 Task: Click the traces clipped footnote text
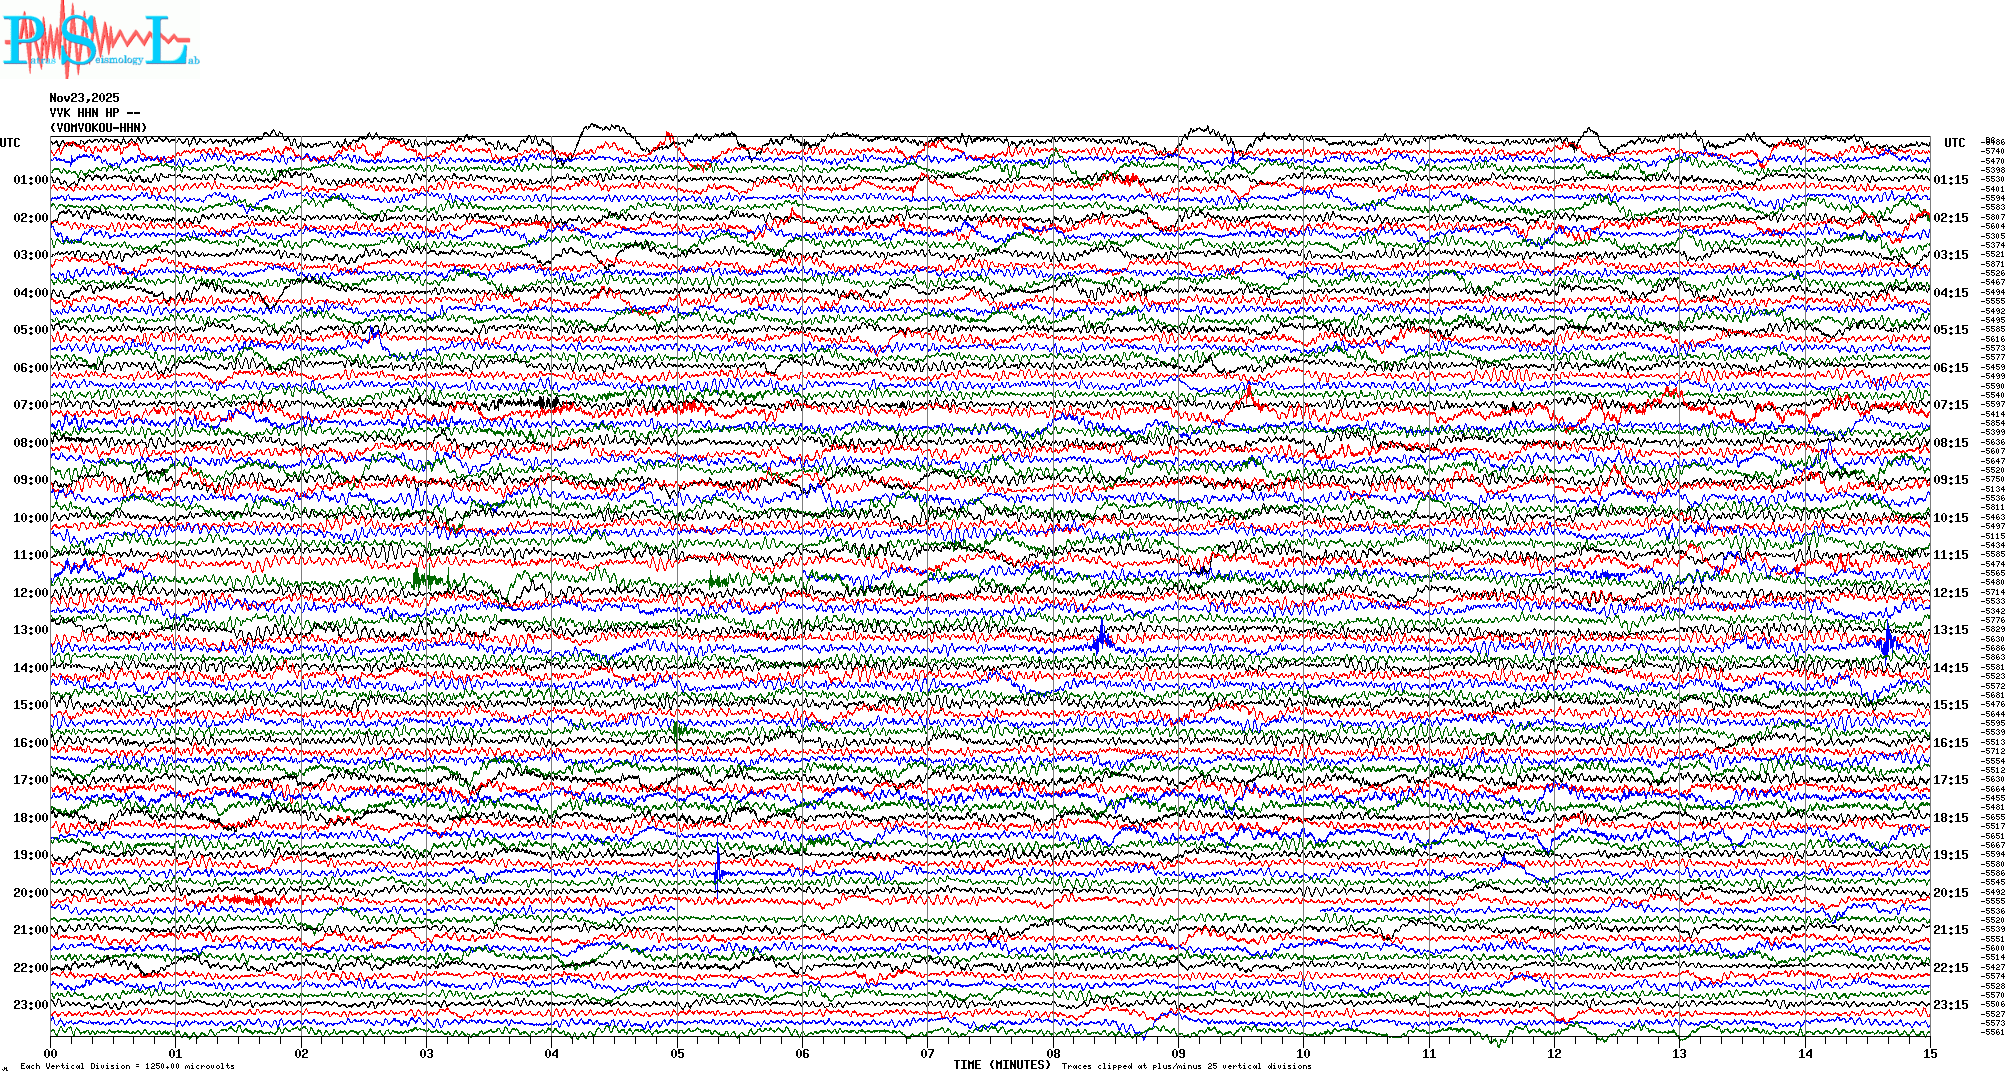[1186, 1066]
